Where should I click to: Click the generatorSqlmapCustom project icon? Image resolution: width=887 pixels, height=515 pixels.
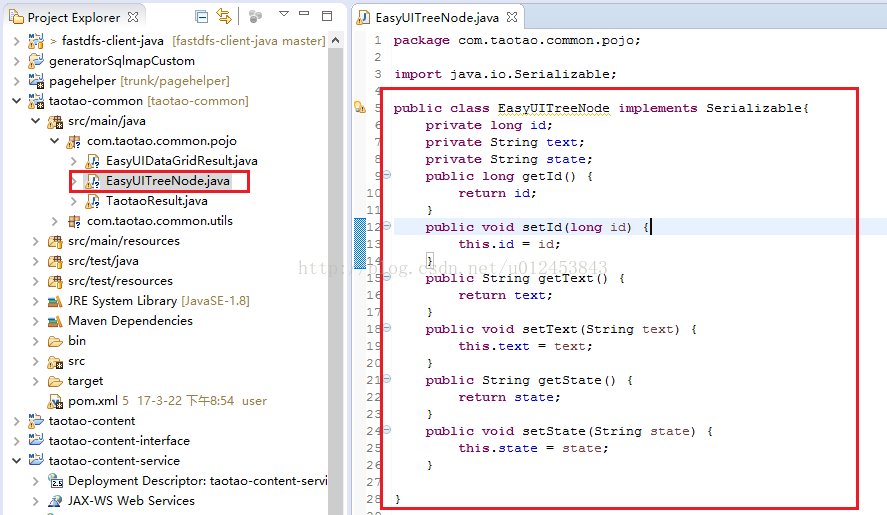[36, 61]
